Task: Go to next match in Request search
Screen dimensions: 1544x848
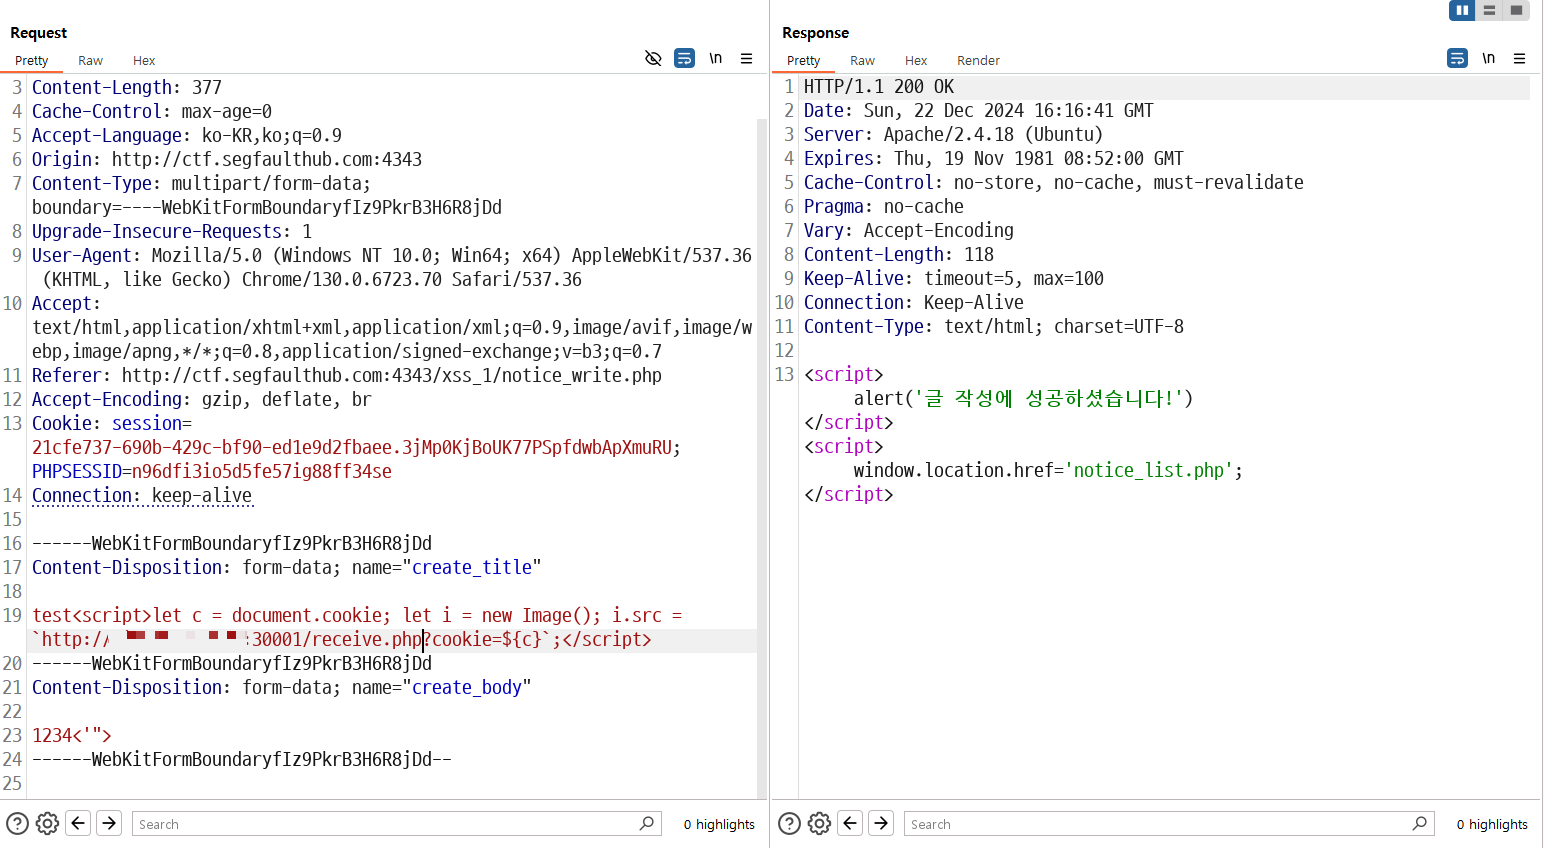Action: [109, 822]
